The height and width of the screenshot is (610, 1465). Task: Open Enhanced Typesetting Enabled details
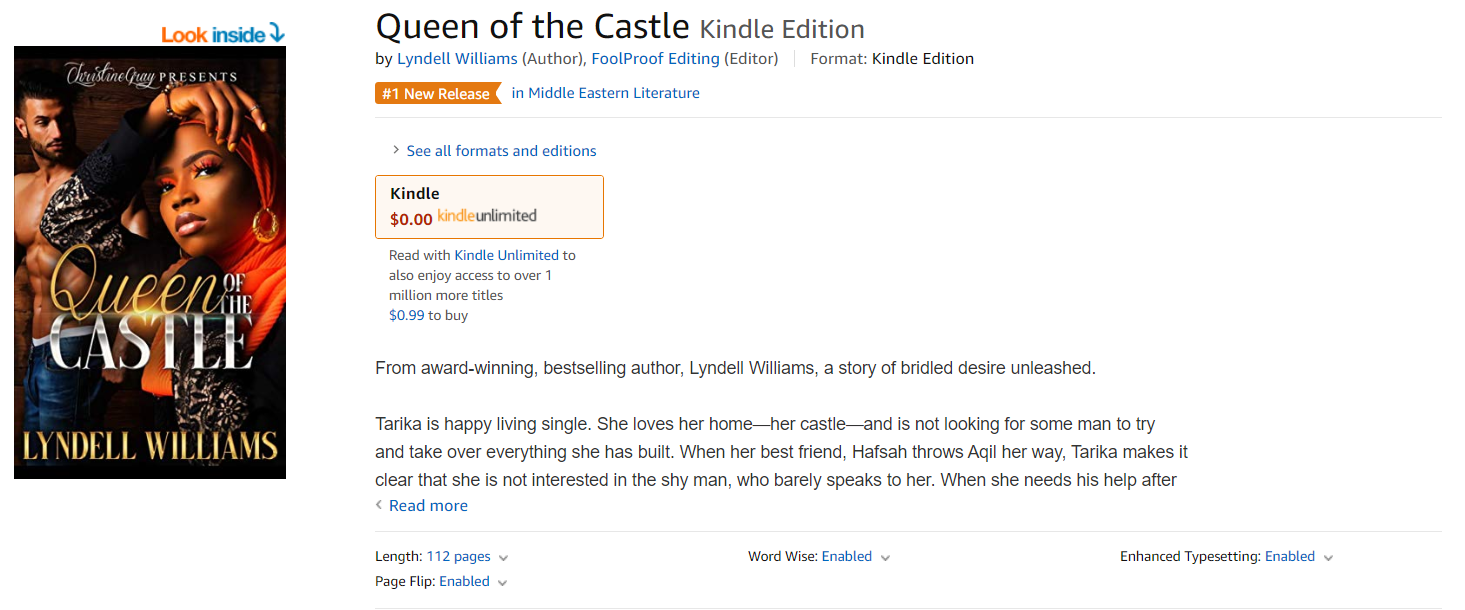pyautogui.click(x=1289, y=557)
